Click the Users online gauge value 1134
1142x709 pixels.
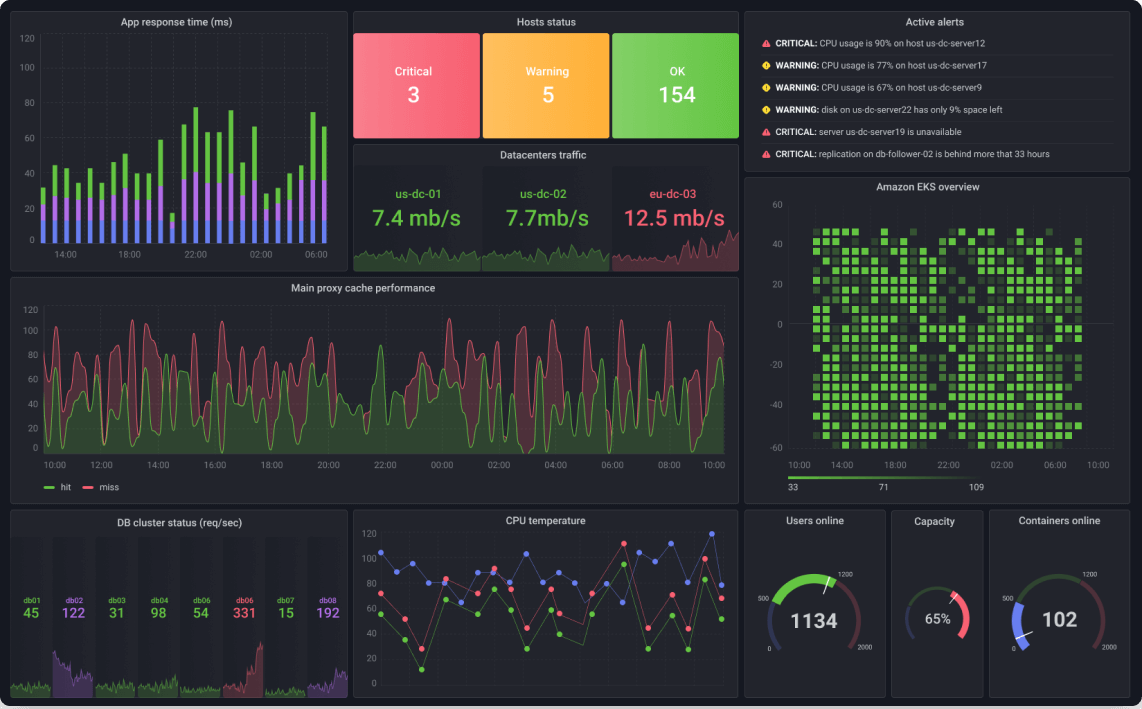pyautogui.click(x=814, y=621)
